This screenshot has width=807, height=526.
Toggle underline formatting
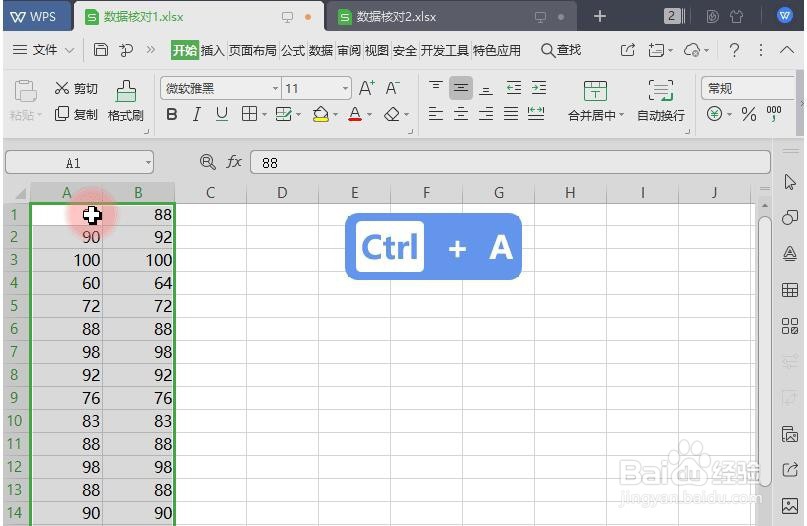click(x=222, y=114)
